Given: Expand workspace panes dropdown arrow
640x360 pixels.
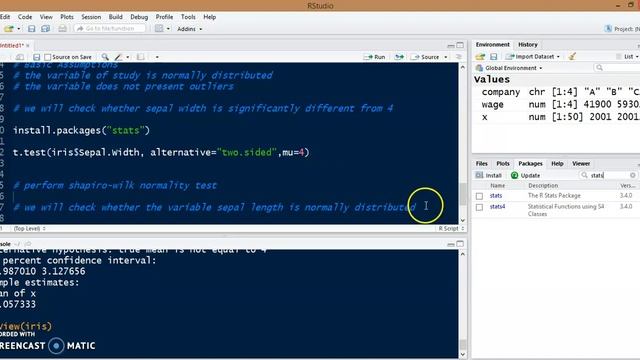Looking at the screenshot, I should tap(168, 29).
